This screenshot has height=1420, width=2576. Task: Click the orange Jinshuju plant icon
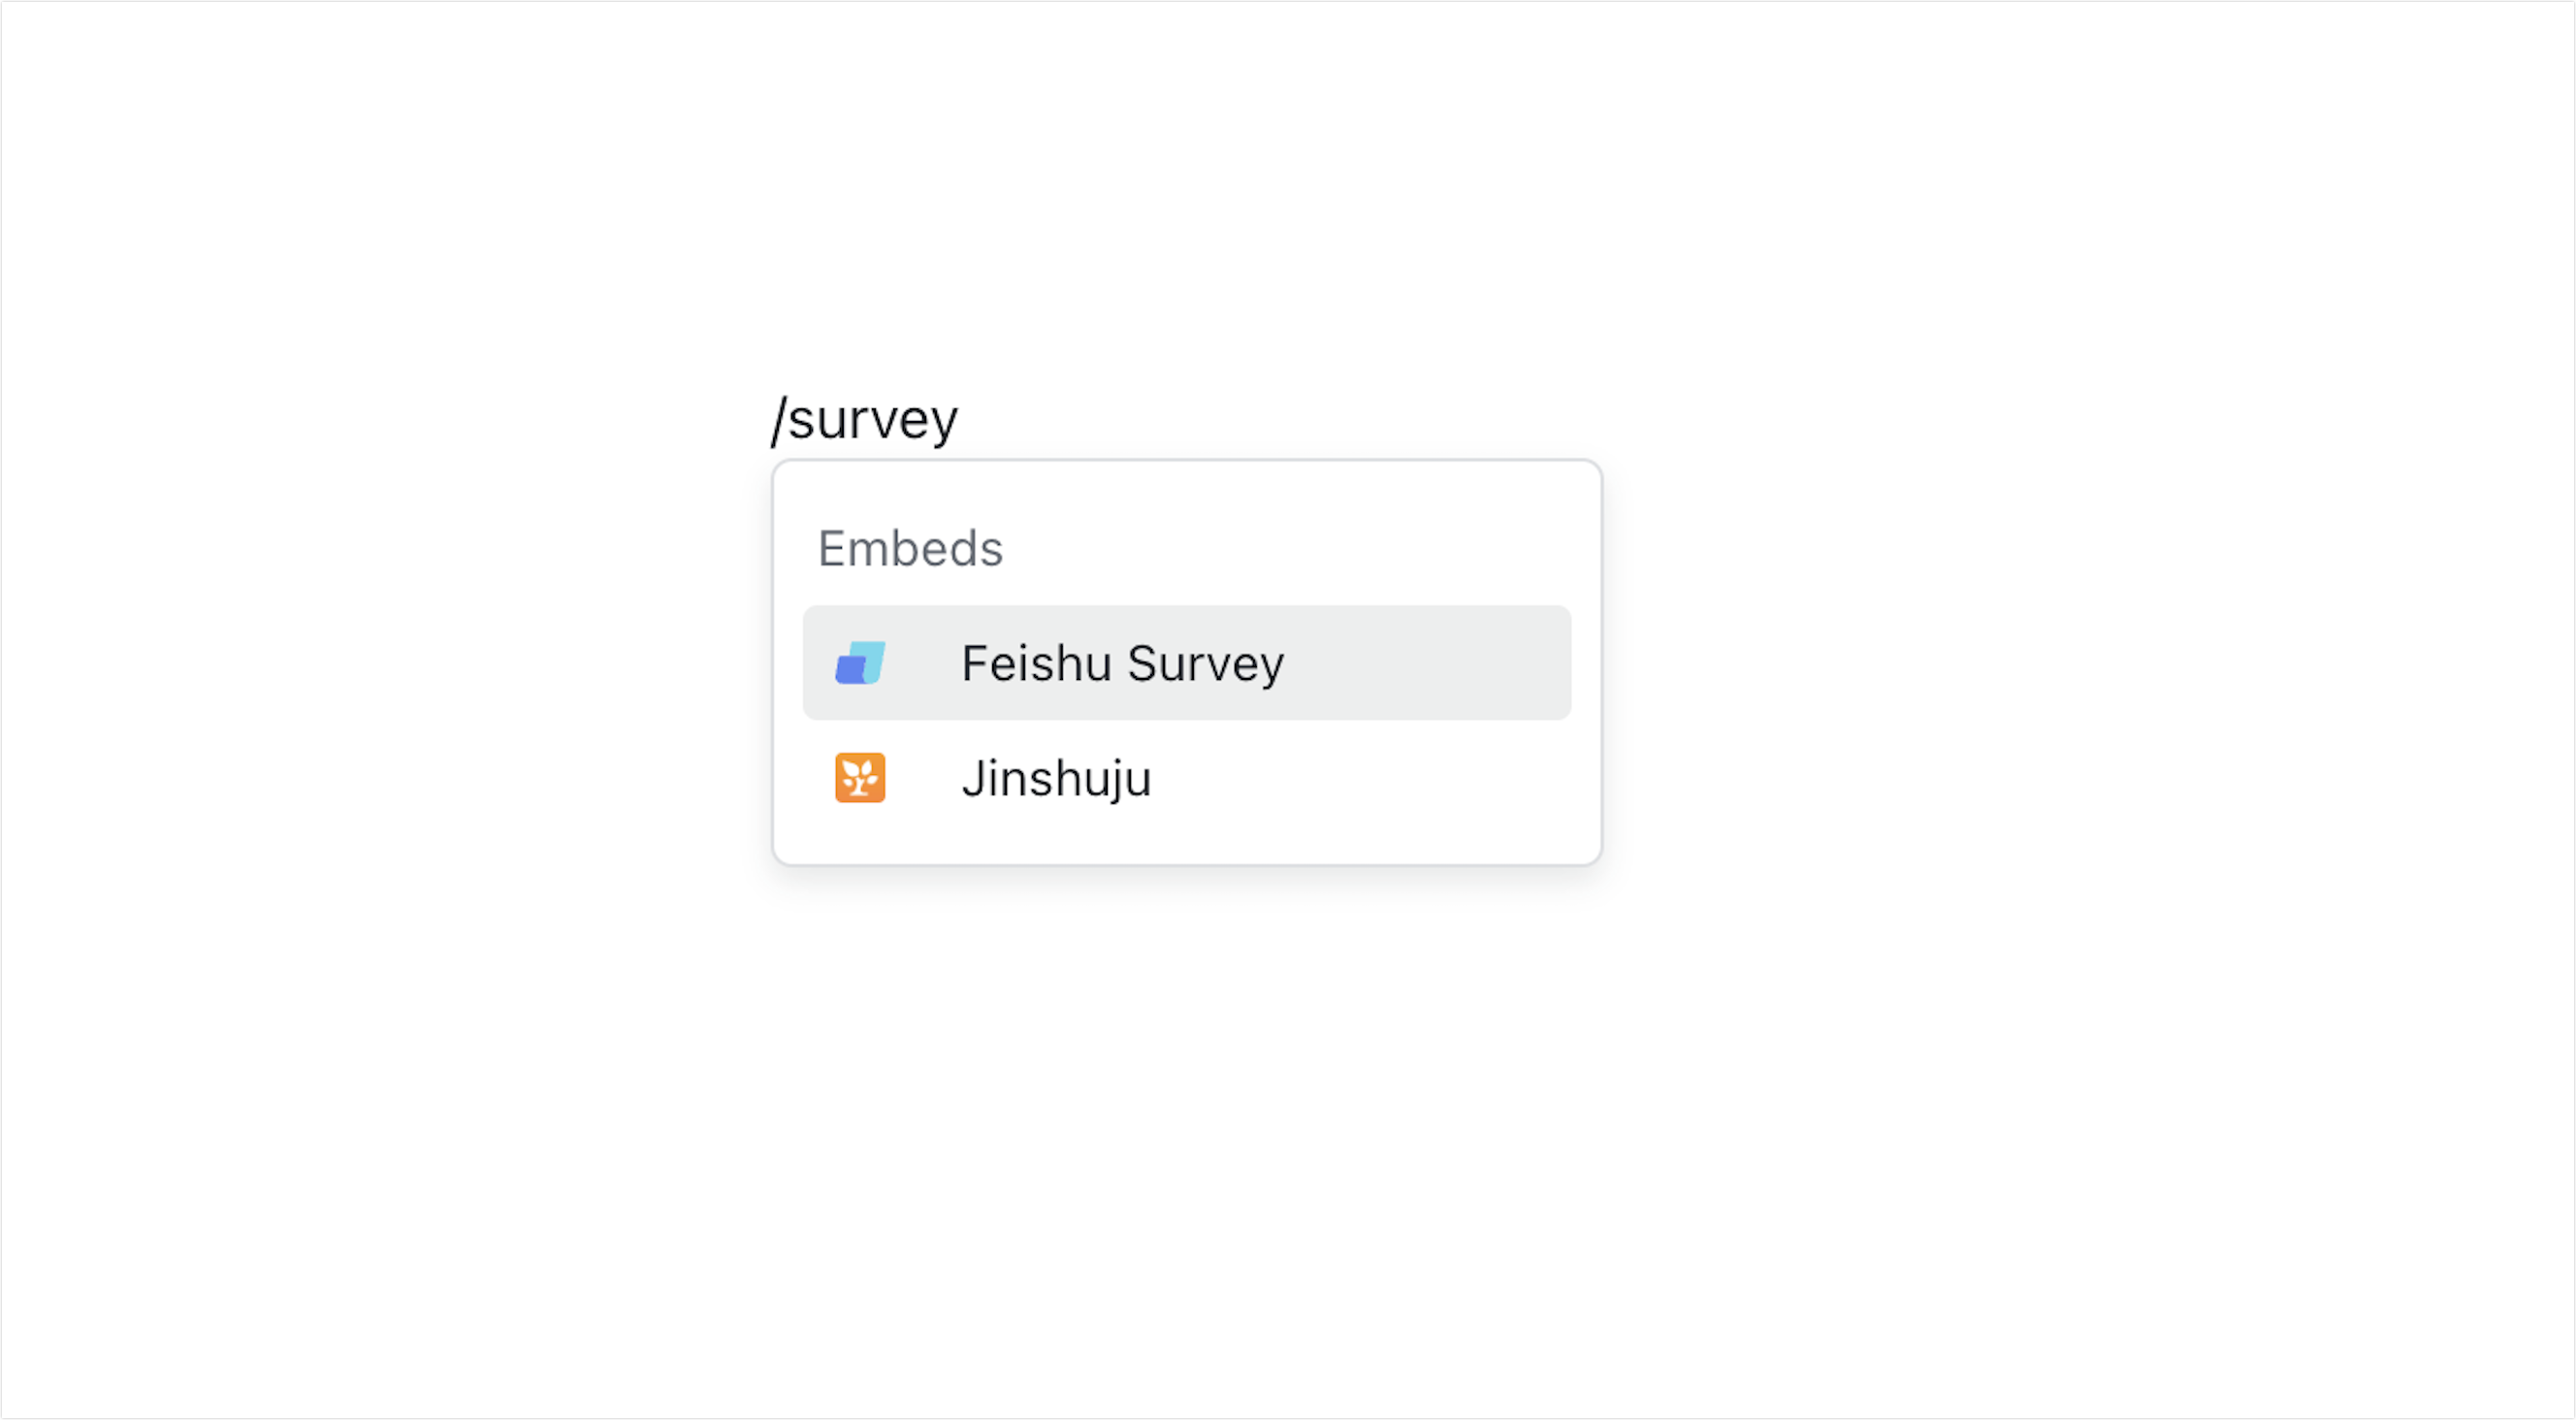point(860,778)
